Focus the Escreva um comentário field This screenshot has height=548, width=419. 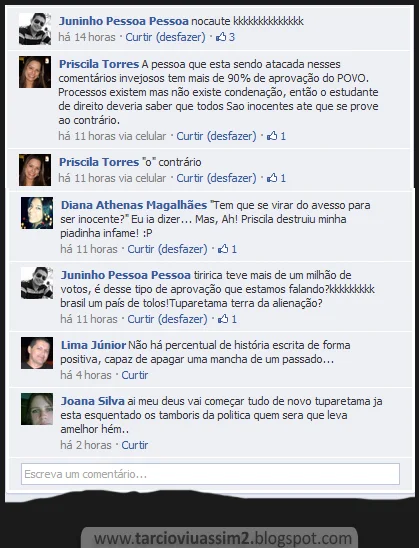210,474
